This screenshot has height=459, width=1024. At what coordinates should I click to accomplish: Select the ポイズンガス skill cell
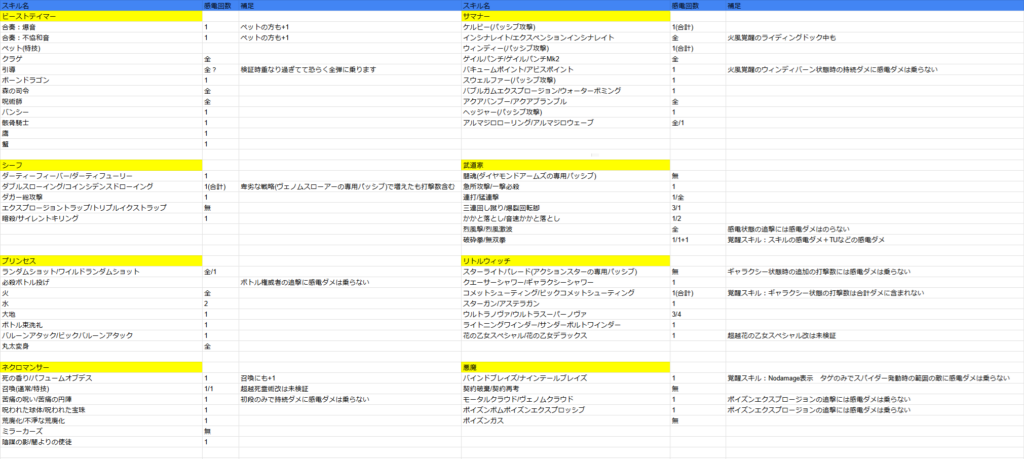(x=485, y=420)
